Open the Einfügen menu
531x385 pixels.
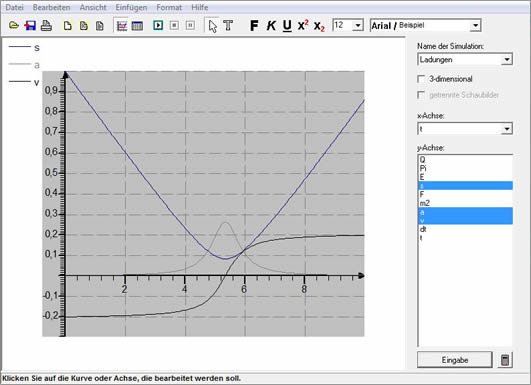131,7
